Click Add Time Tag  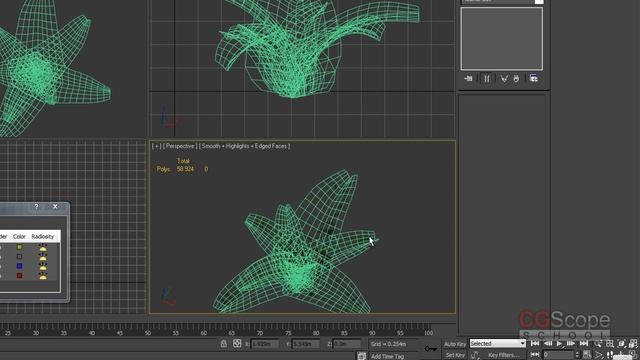click(387, 356)
